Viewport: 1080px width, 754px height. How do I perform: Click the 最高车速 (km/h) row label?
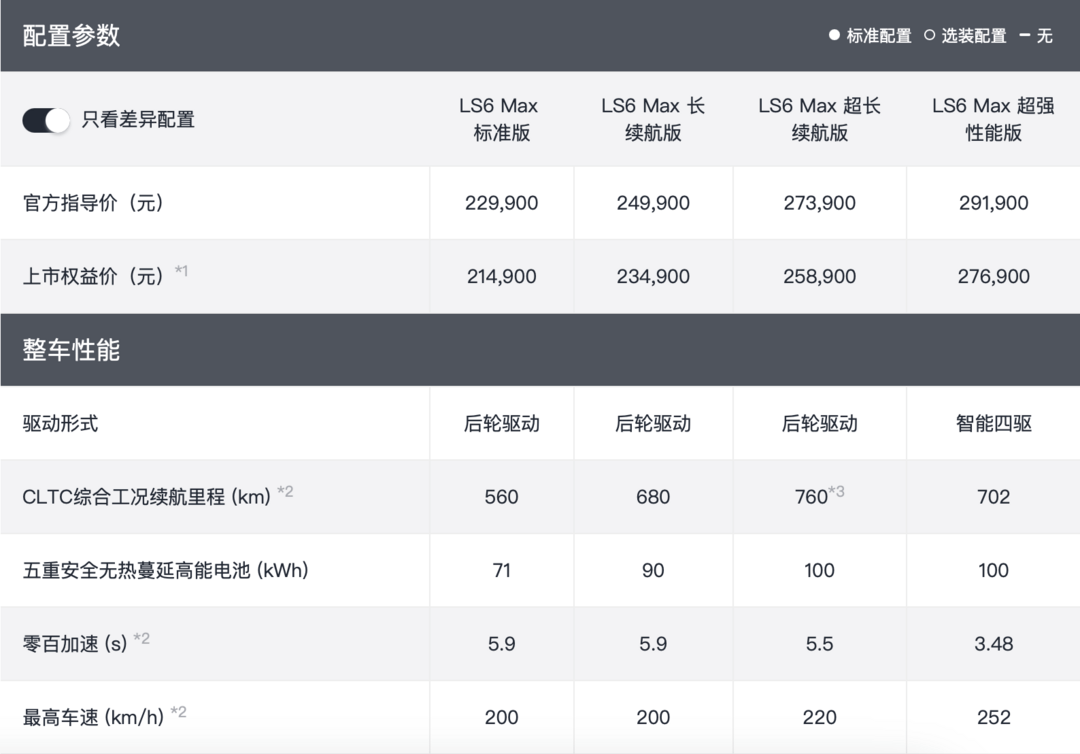(93, 718)
